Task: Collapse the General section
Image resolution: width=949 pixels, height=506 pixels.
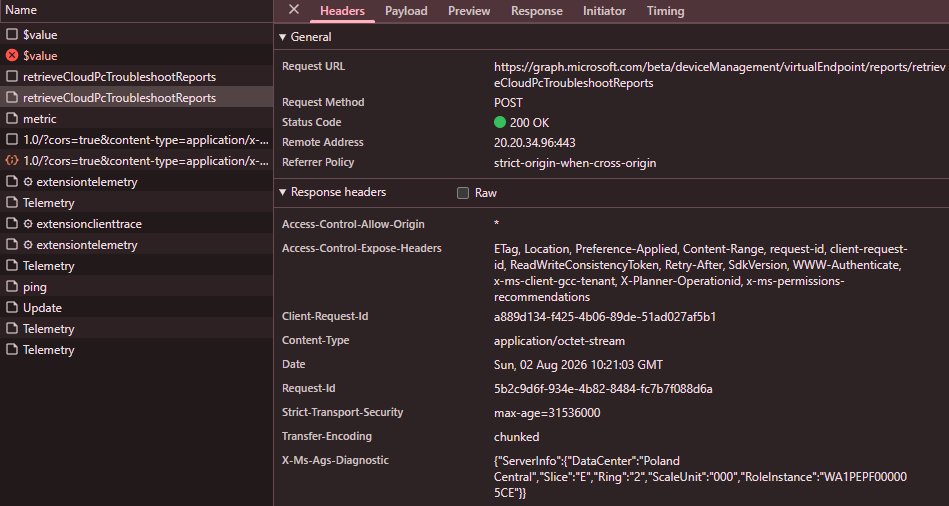Action: 282,37
